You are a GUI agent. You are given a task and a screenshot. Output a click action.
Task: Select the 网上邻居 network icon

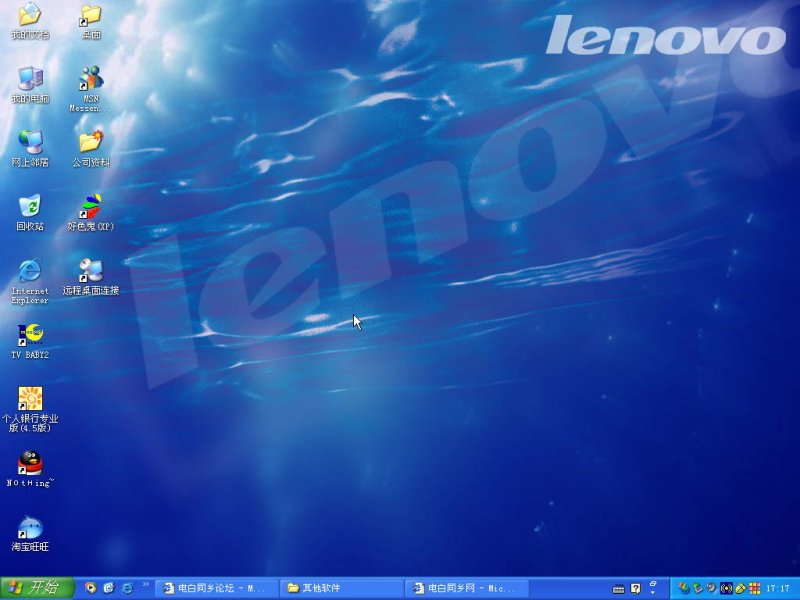pos(30,143)
